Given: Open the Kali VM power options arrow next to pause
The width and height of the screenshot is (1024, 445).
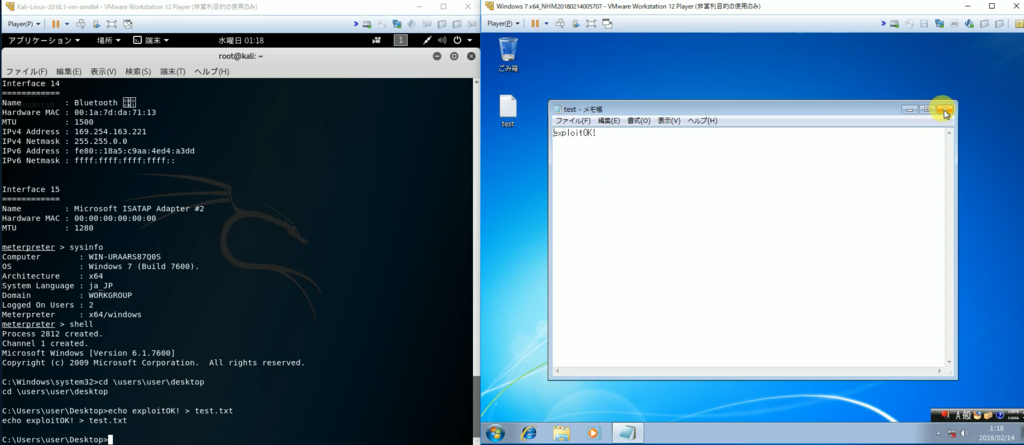Looking at the screenshot, I should pyautogui.click(x=67, y=24).
